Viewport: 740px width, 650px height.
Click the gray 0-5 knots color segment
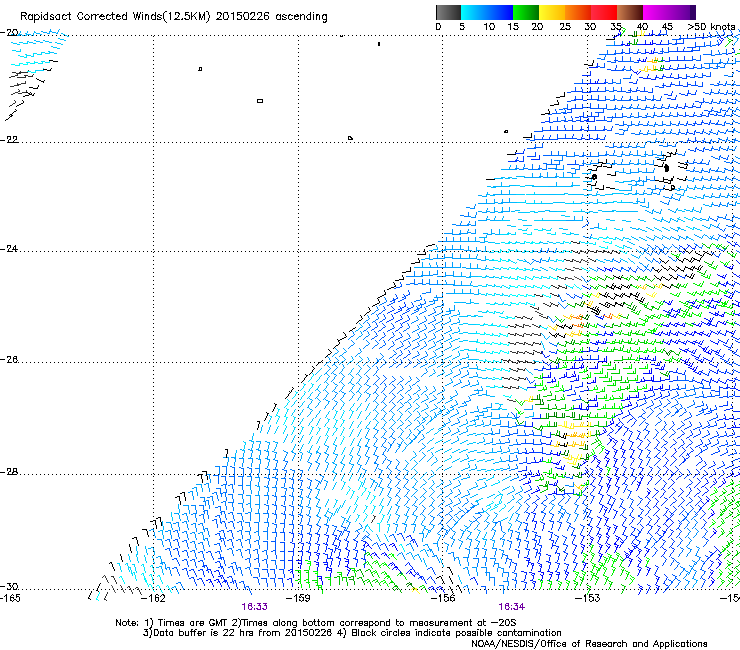tap(448, 12)
